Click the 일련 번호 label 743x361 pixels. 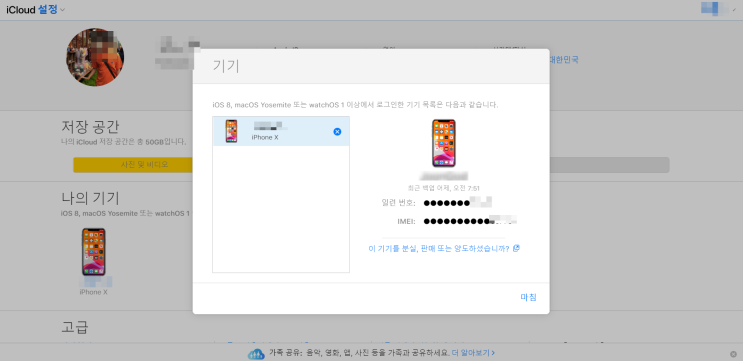pyautogui.click(x=398, y=203)
